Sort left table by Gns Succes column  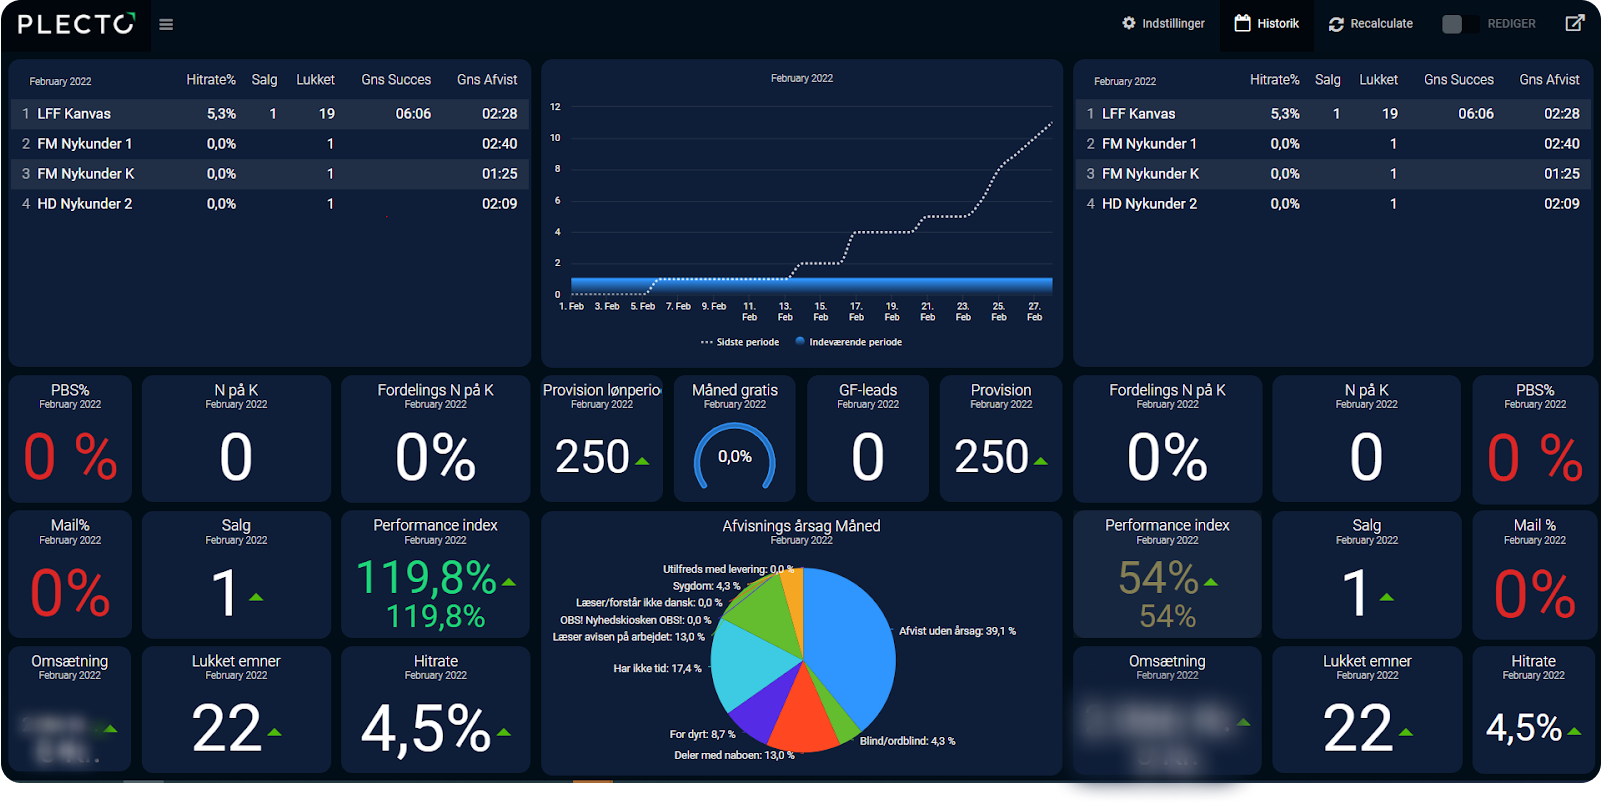[x=396, y=80]
